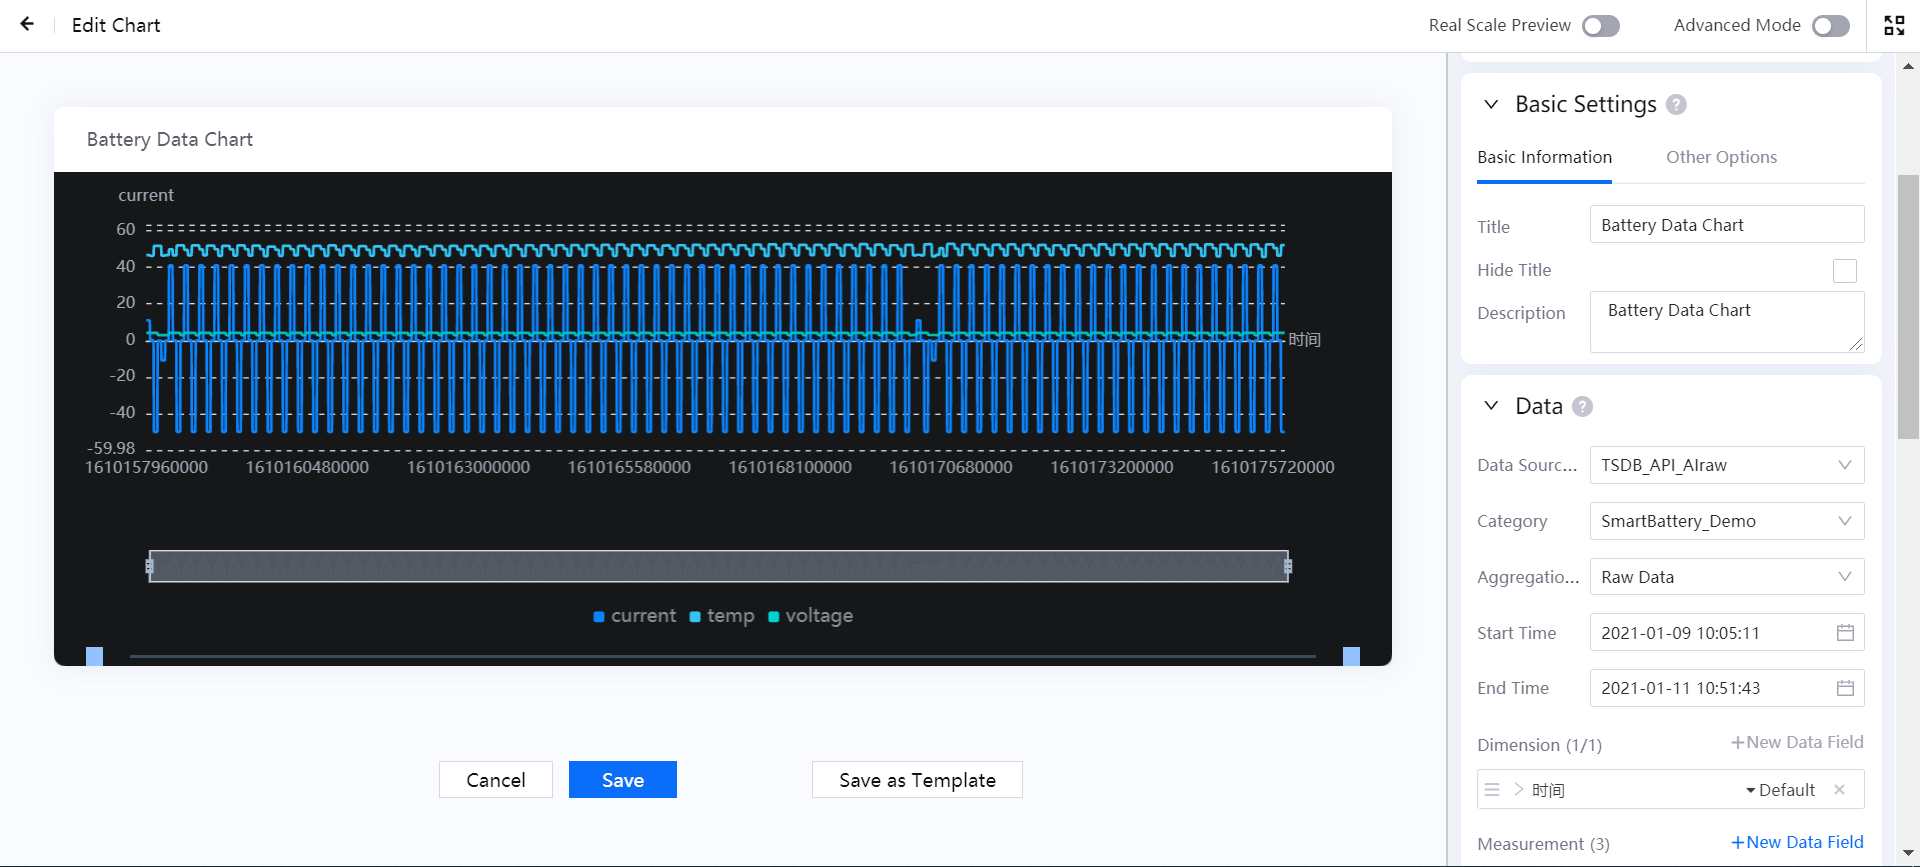Remove the 时间 dimension field
Image resolution: width=1920 pixels, height=867 pixels.
coord(1839,790)
